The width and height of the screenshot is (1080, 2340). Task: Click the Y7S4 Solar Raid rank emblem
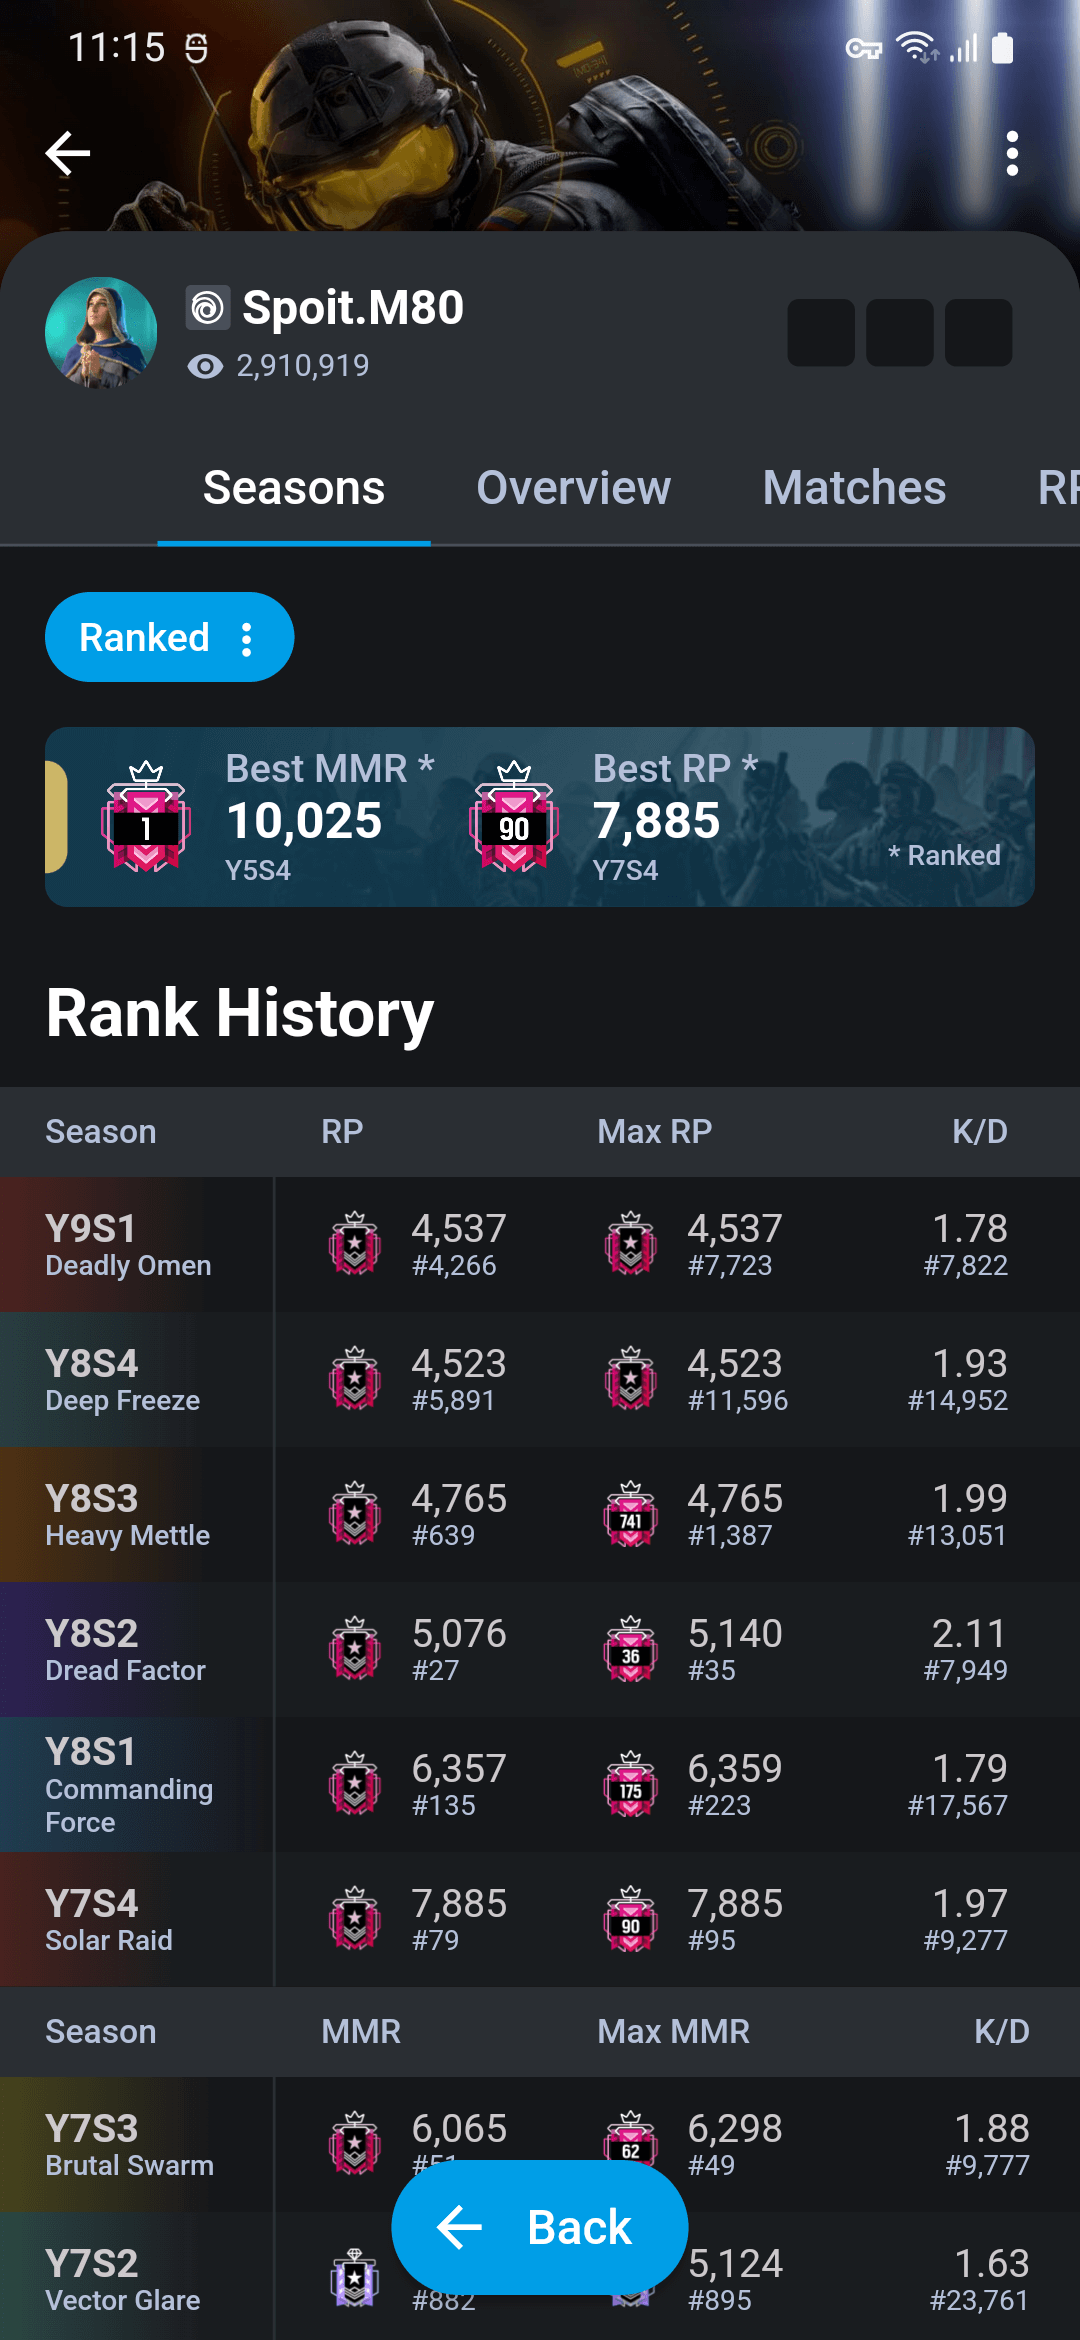pos(353,1920)
